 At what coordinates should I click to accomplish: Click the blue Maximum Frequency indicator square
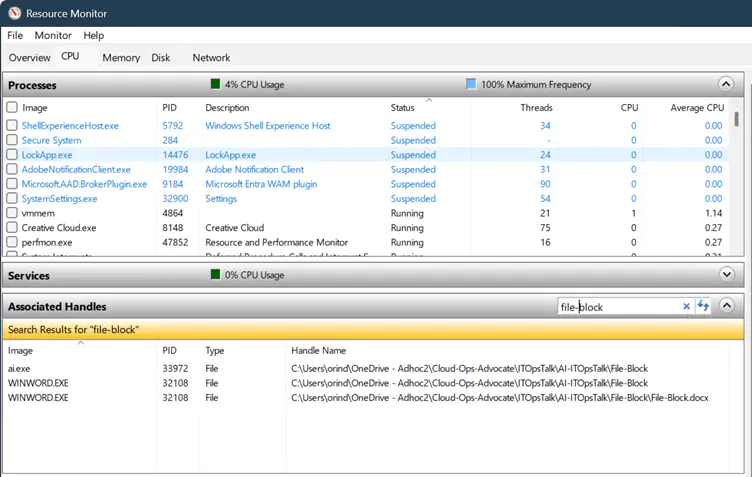point(471,85)
